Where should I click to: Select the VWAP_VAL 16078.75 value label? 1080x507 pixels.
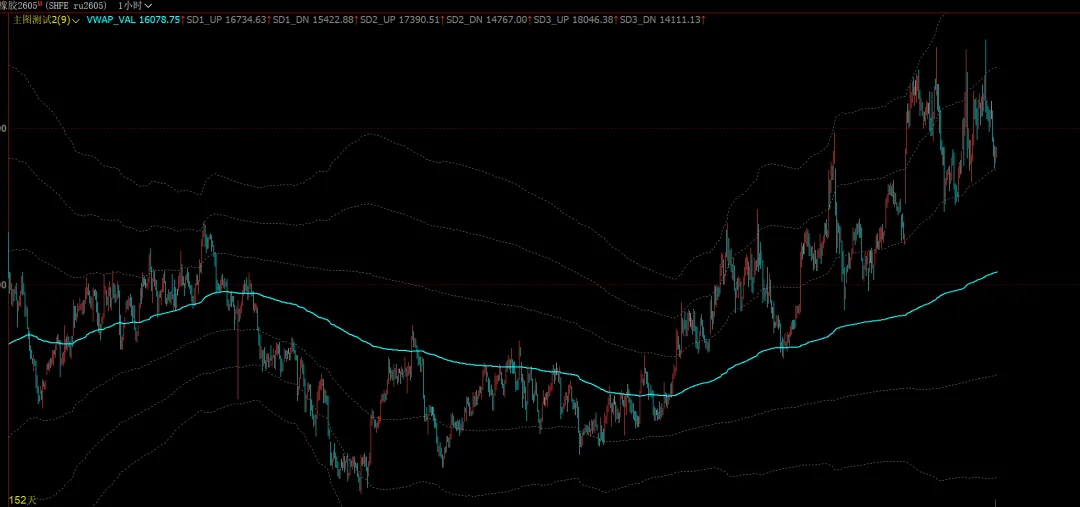[x=133, y=21]
